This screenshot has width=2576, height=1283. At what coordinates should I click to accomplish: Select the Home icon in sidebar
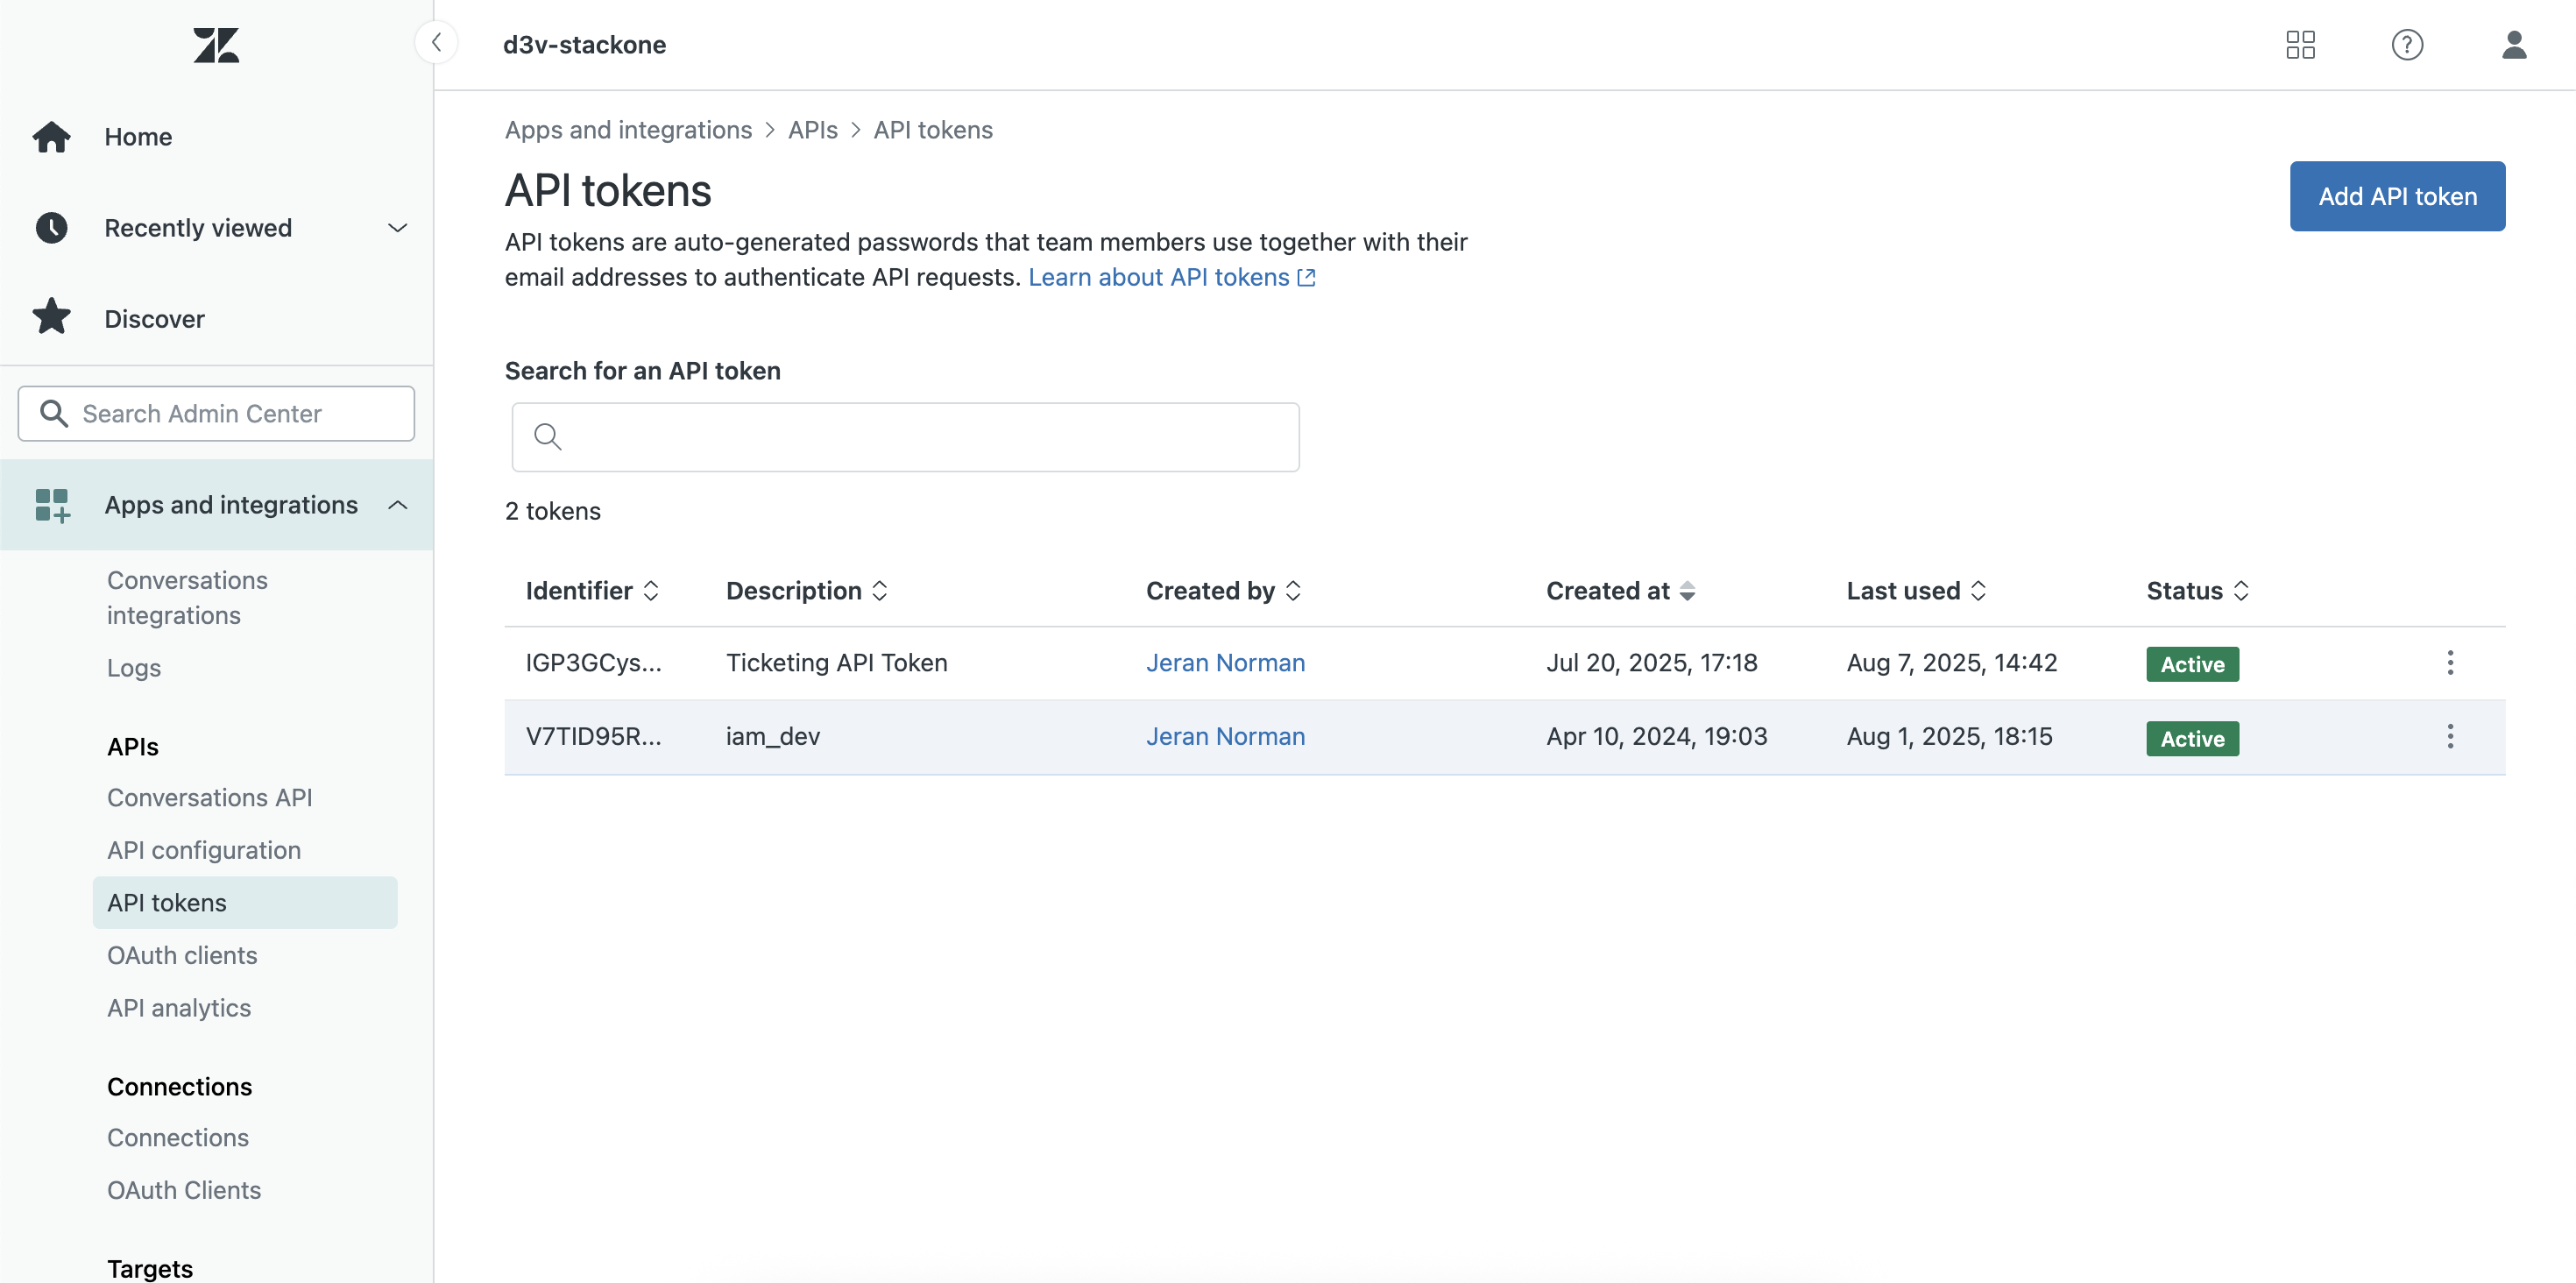(51, 136)
